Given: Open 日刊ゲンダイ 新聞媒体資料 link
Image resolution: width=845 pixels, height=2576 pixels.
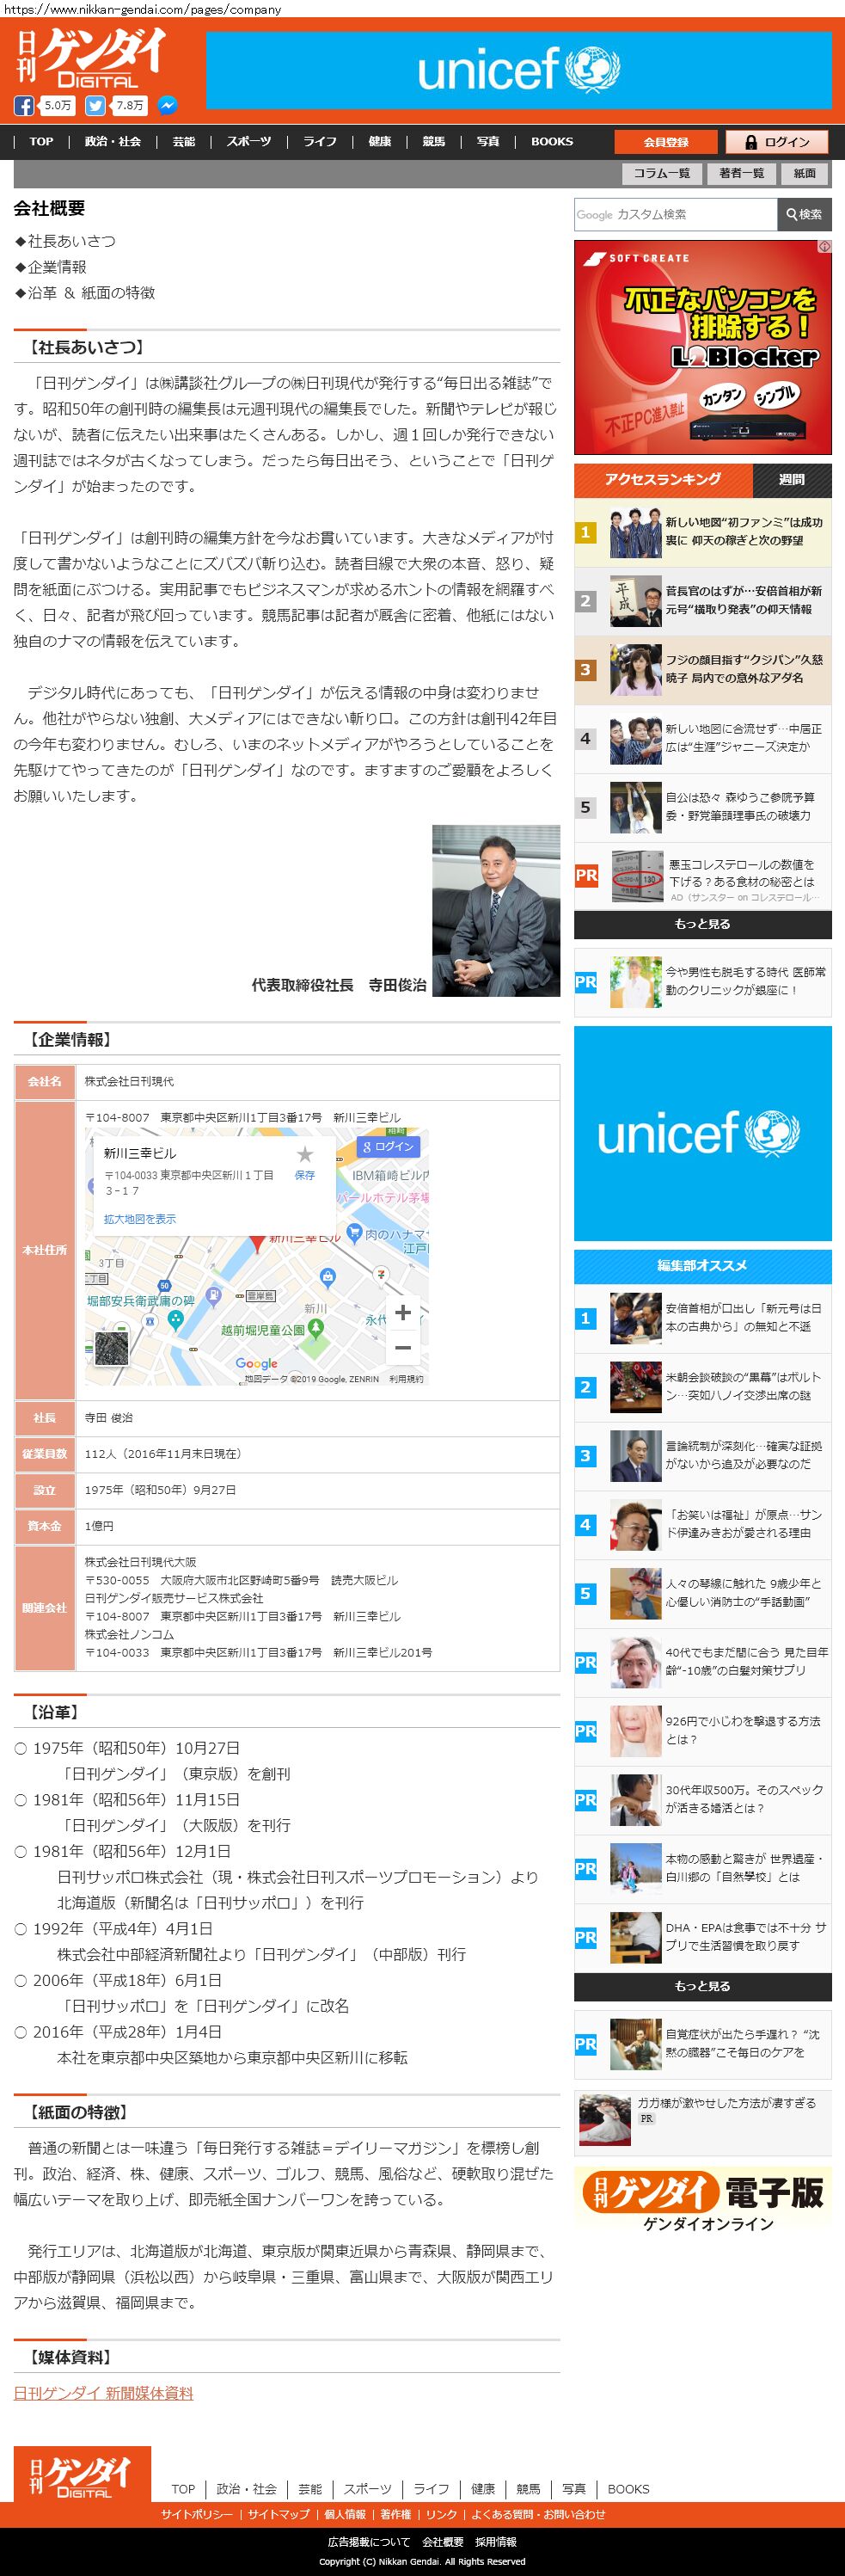Looking at the screenshot, I should [103, 2393].
